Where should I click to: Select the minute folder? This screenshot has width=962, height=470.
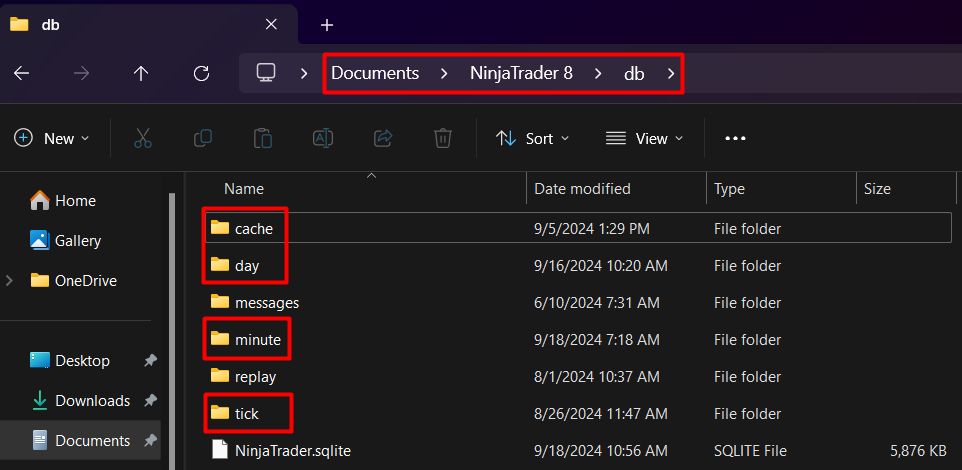[x=257, y=340]
